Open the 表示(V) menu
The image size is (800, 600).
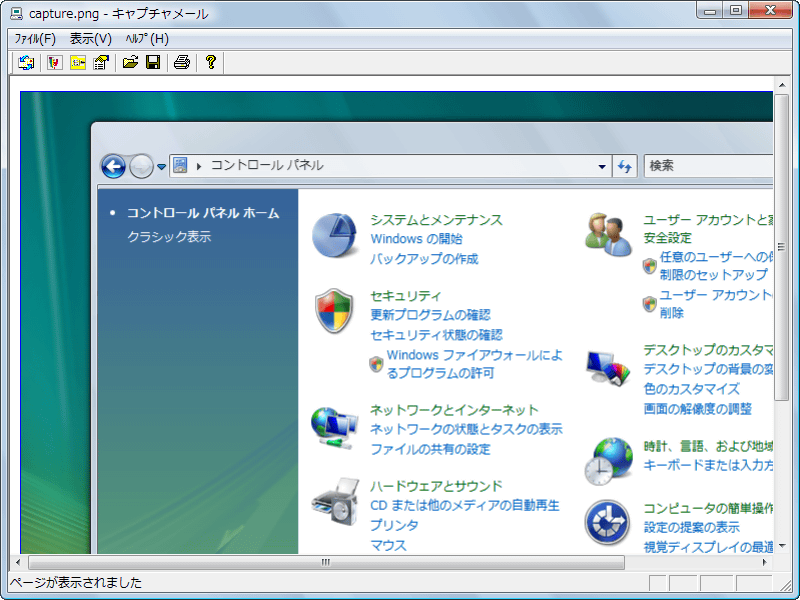coord(90,39)
